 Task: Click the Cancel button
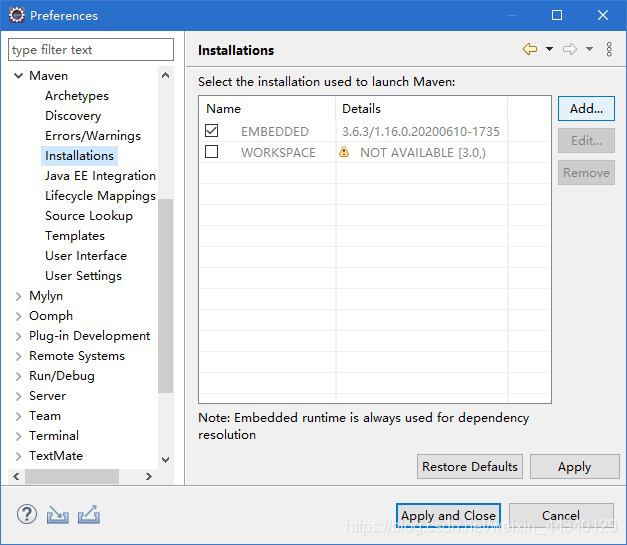point(561,515)
